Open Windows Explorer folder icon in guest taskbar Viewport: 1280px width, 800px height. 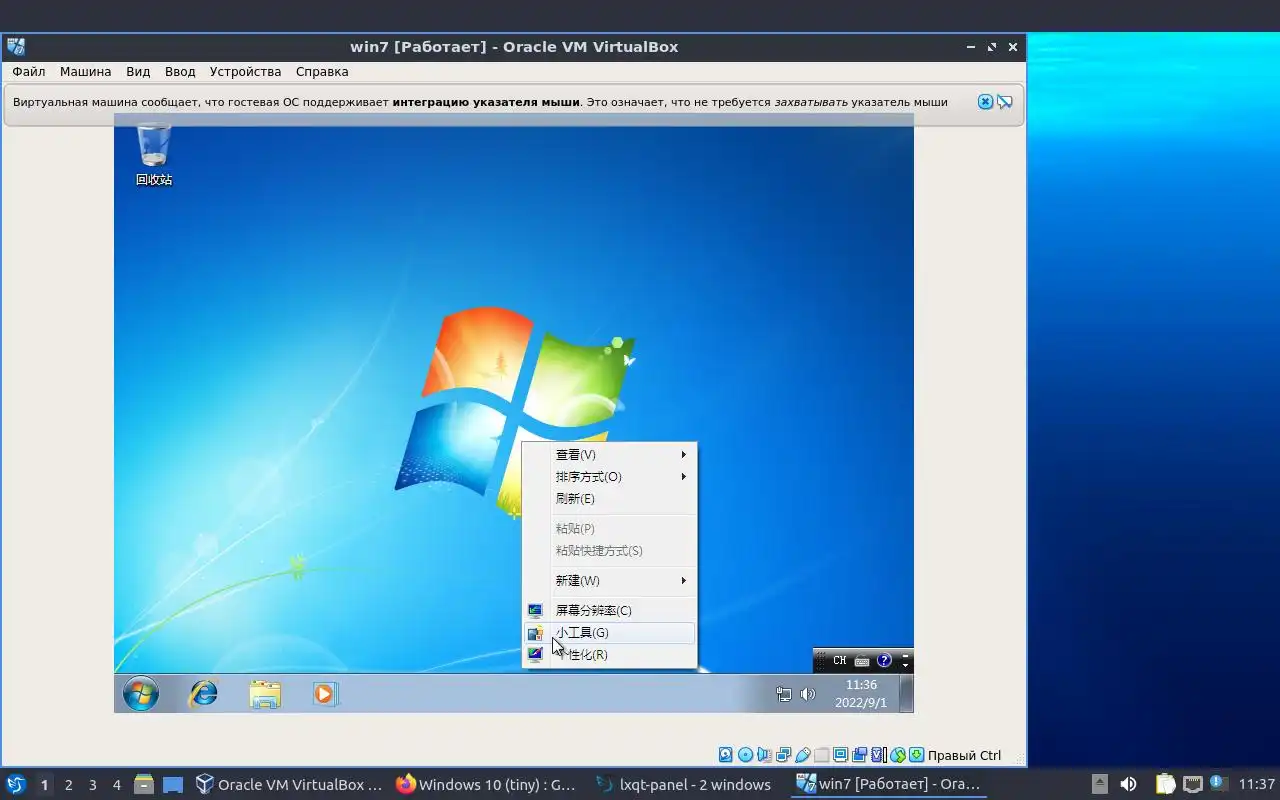tap(265, 694)
